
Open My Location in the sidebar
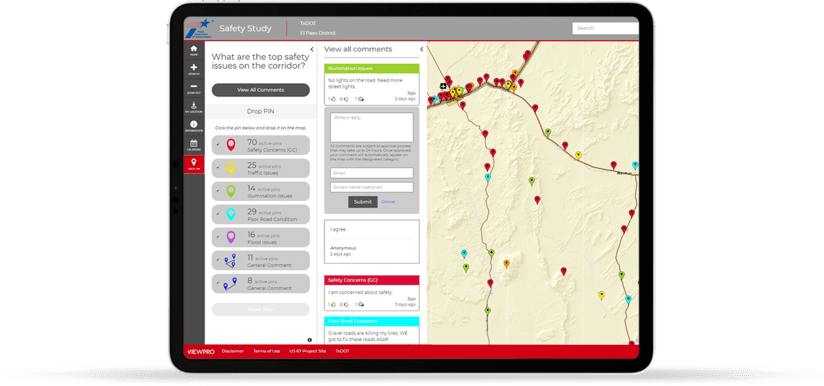click(194, 107)
